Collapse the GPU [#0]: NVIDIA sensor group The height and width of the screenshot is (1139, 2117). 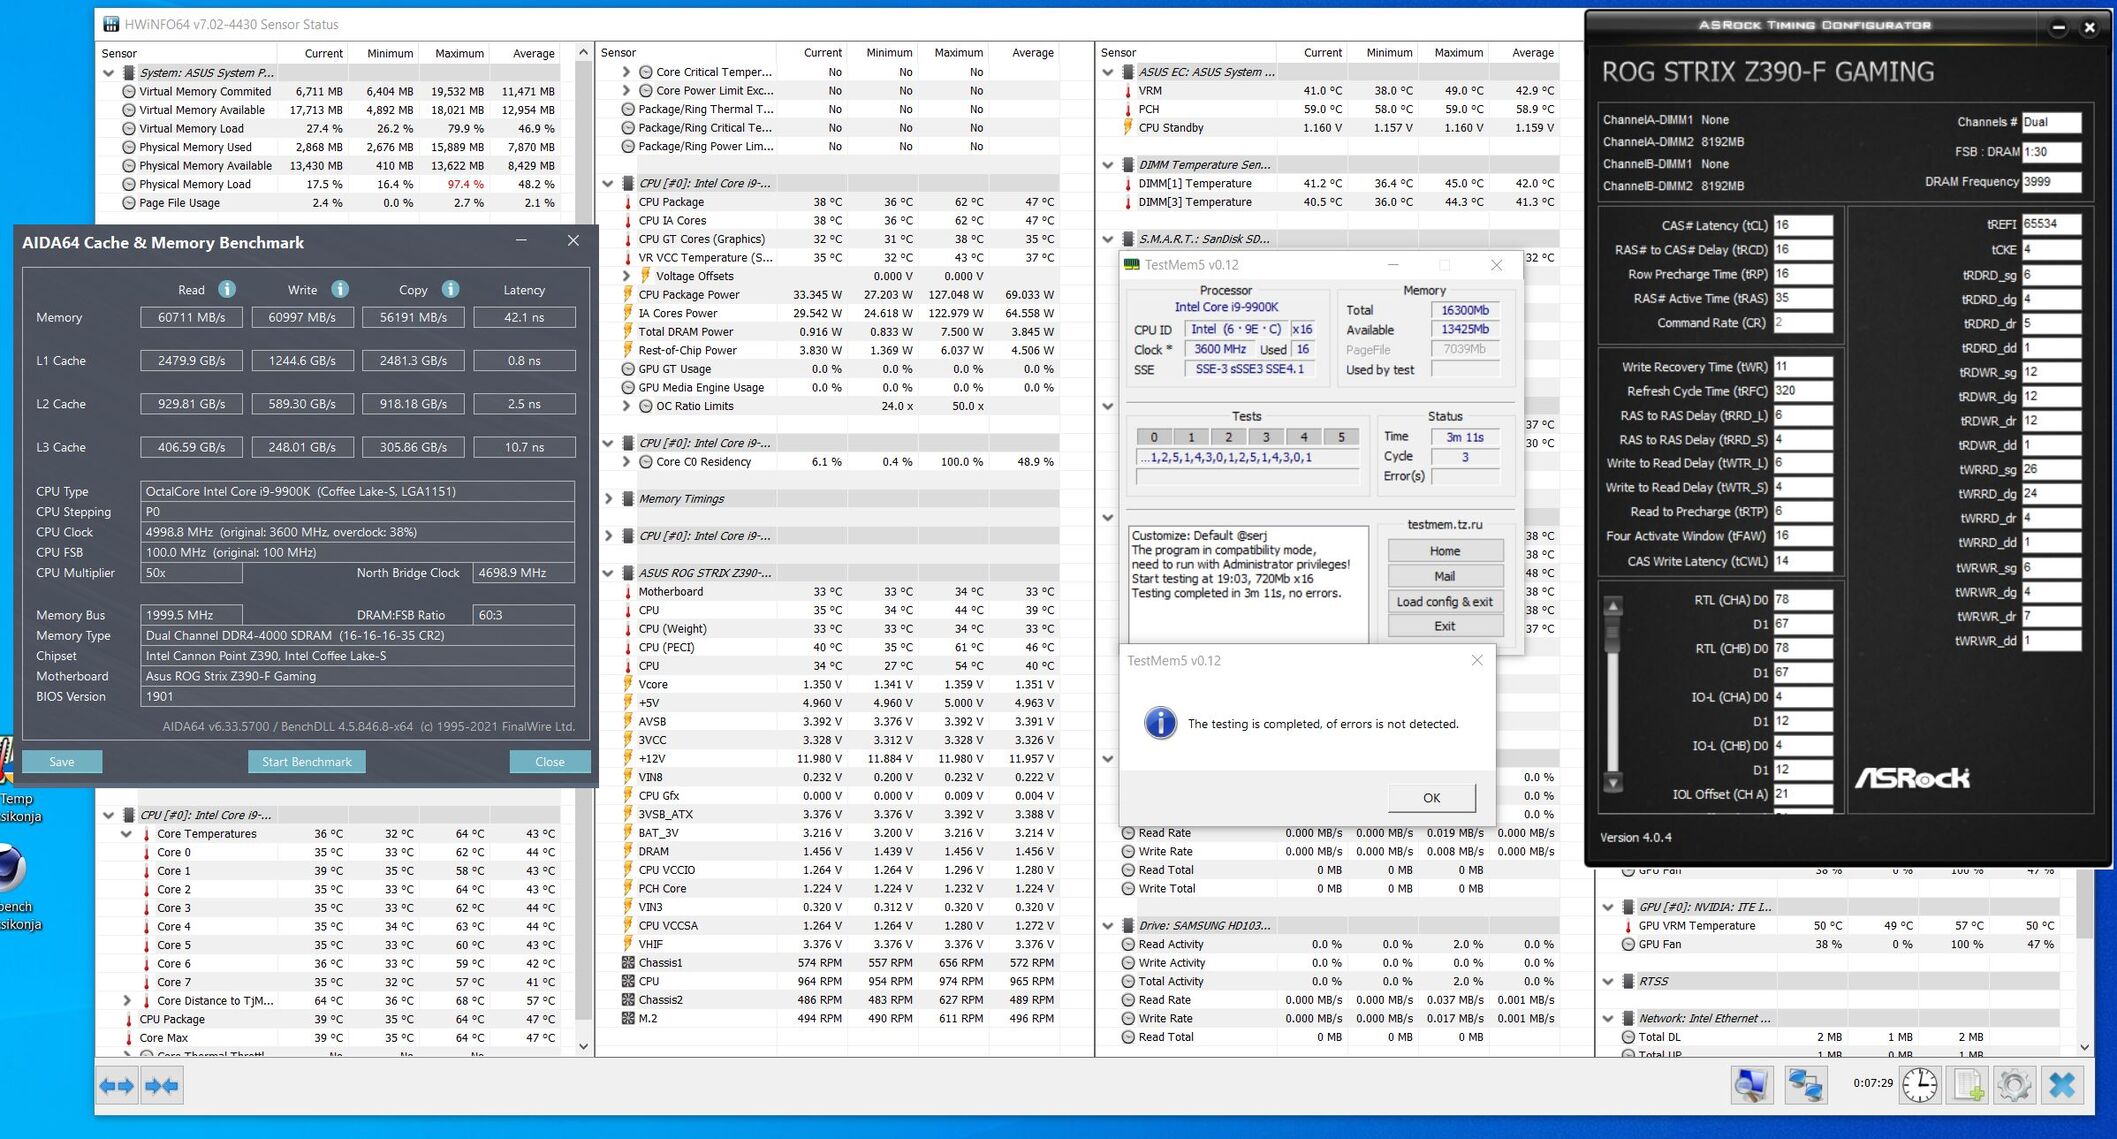pyautogui.click(x=1608, y=907)
